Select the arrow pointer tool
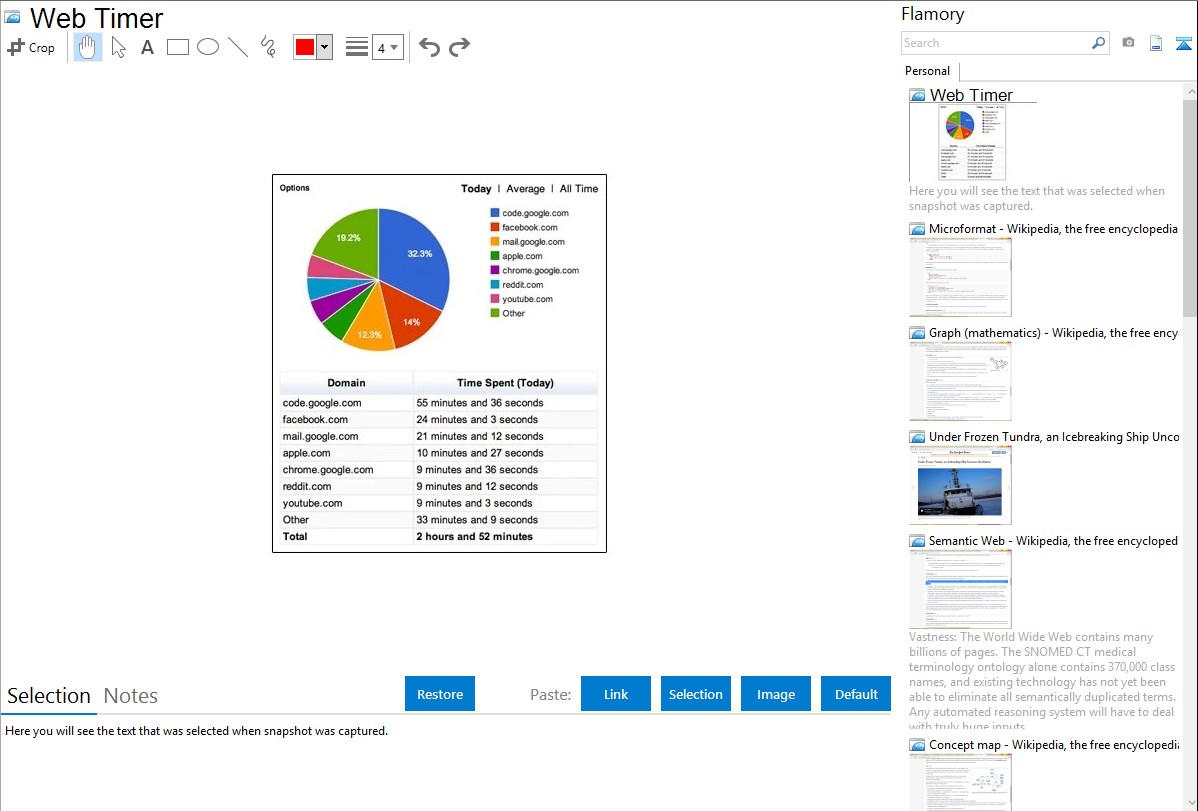 click(118, 47)
